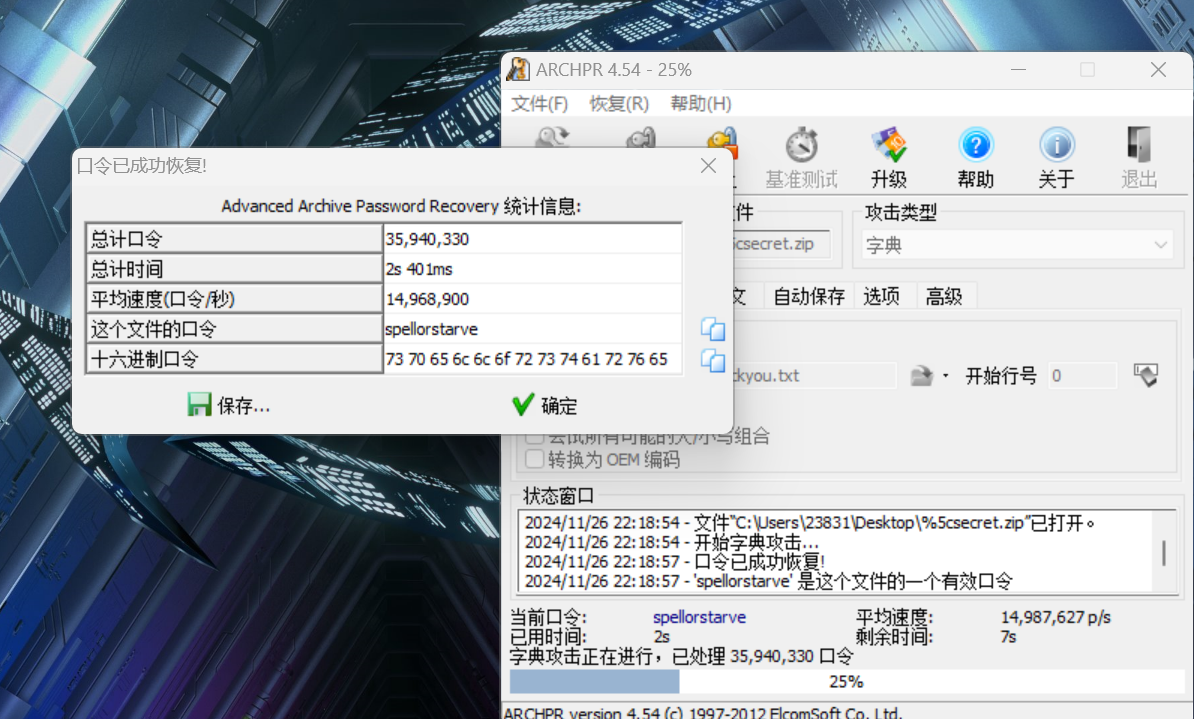Open the 文件(F) menu
Screen dimensions: 1194x719
click(x=539, y=104)
